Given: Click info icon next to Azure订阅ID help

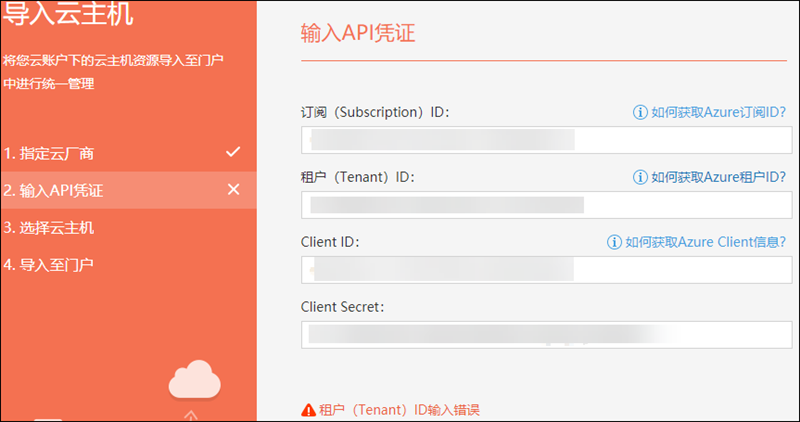Looking at the screenshot, I should click(x=640, y=113).
